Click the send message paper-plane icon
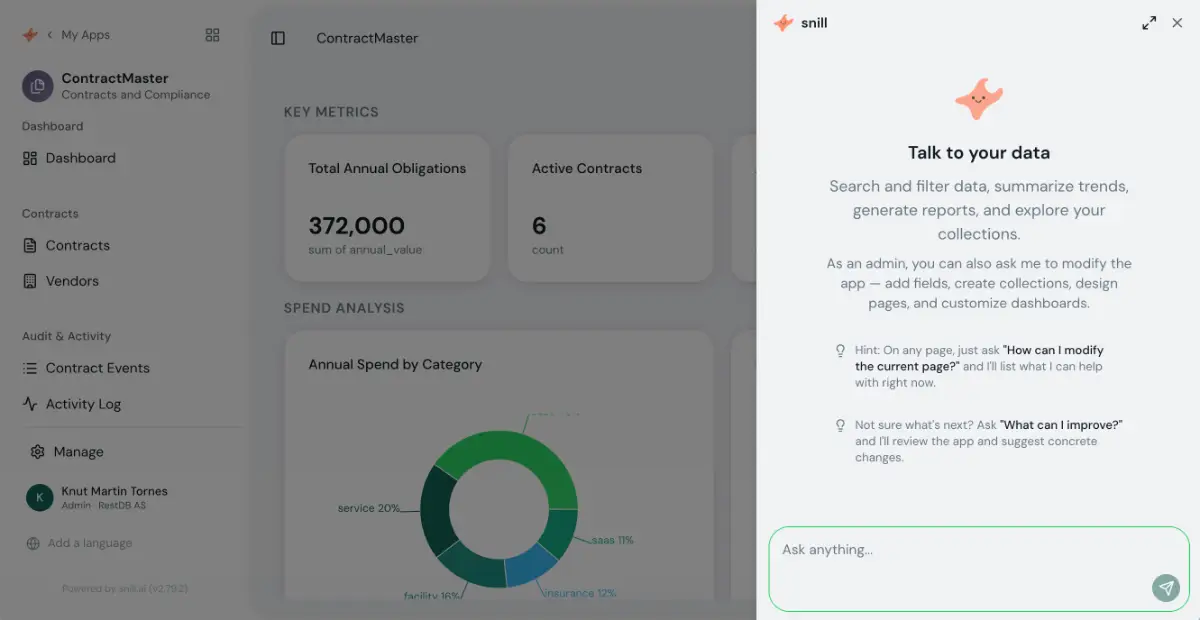 click(1165, 587)
